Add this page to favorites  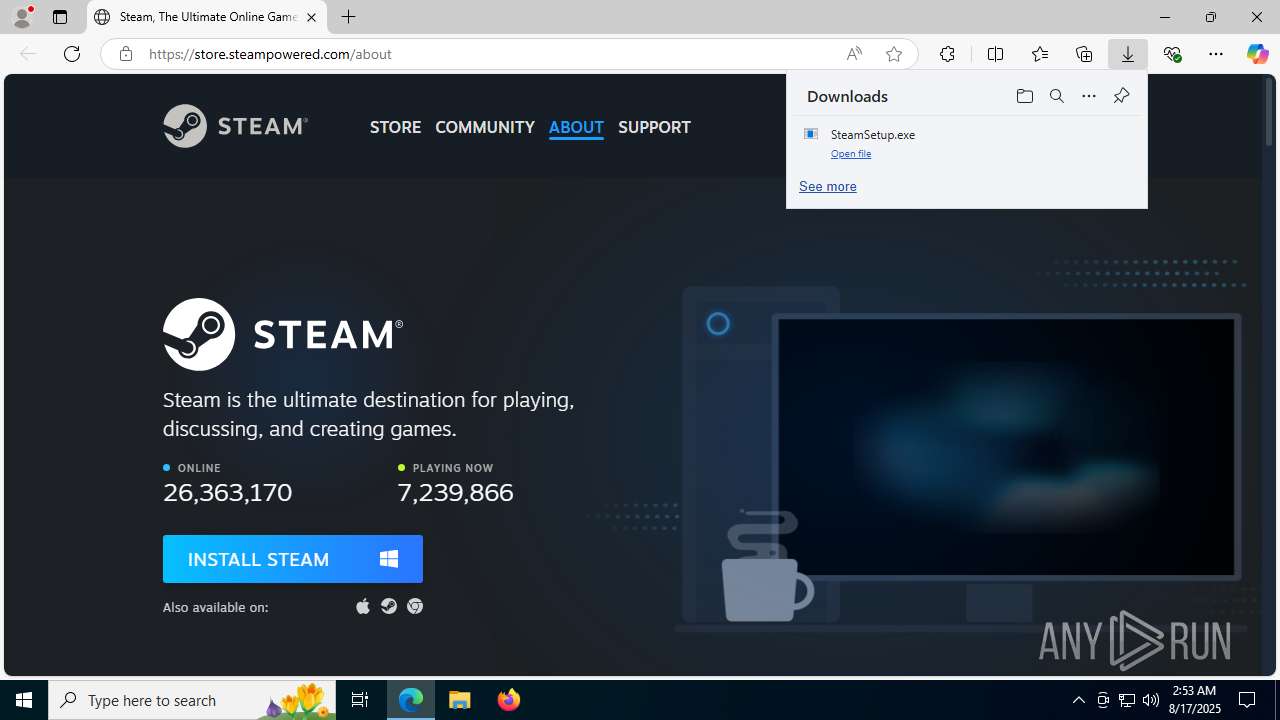click(x=894, y=54)
